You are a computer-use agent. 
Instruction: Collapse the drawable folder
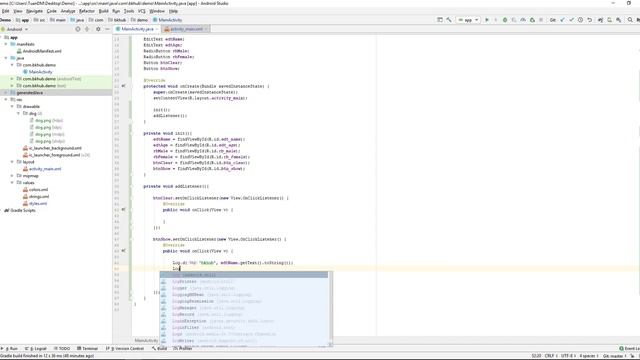pos(12,107)
